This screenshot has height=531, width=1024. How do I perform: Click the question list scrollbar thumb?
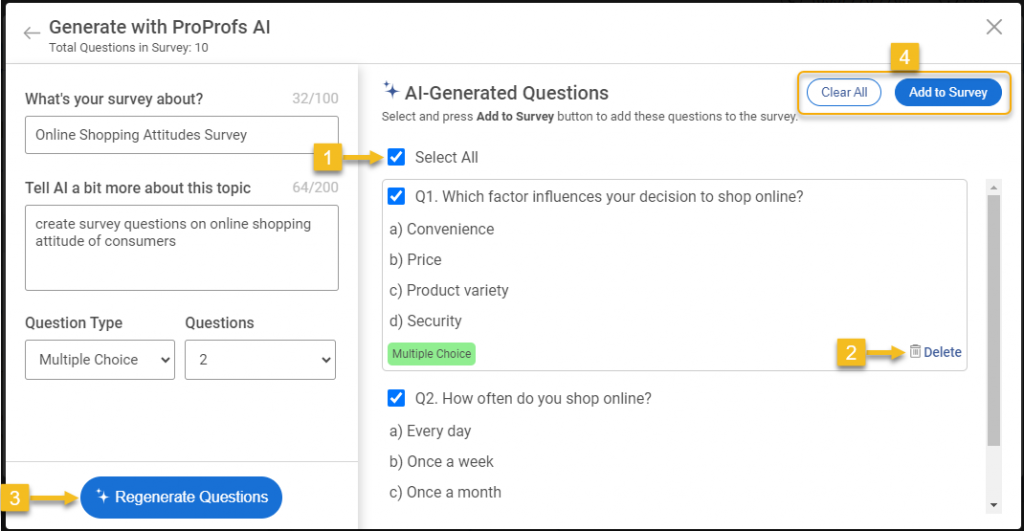[x=993, y=320]
